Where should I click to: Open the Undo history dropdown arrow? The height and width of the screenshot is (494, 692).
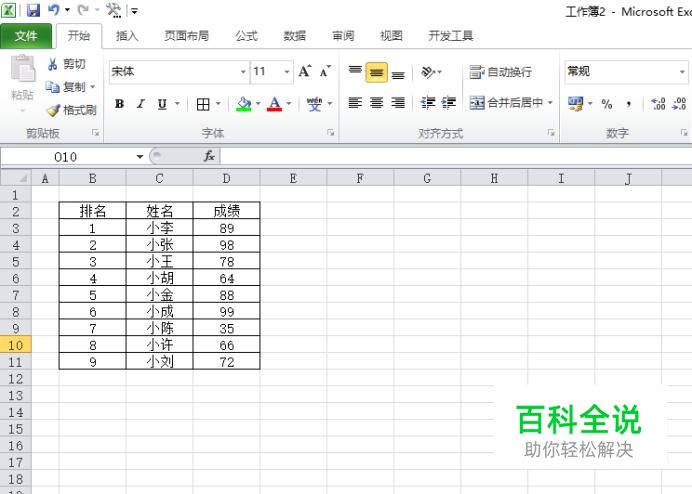click(x=68, y=10)
